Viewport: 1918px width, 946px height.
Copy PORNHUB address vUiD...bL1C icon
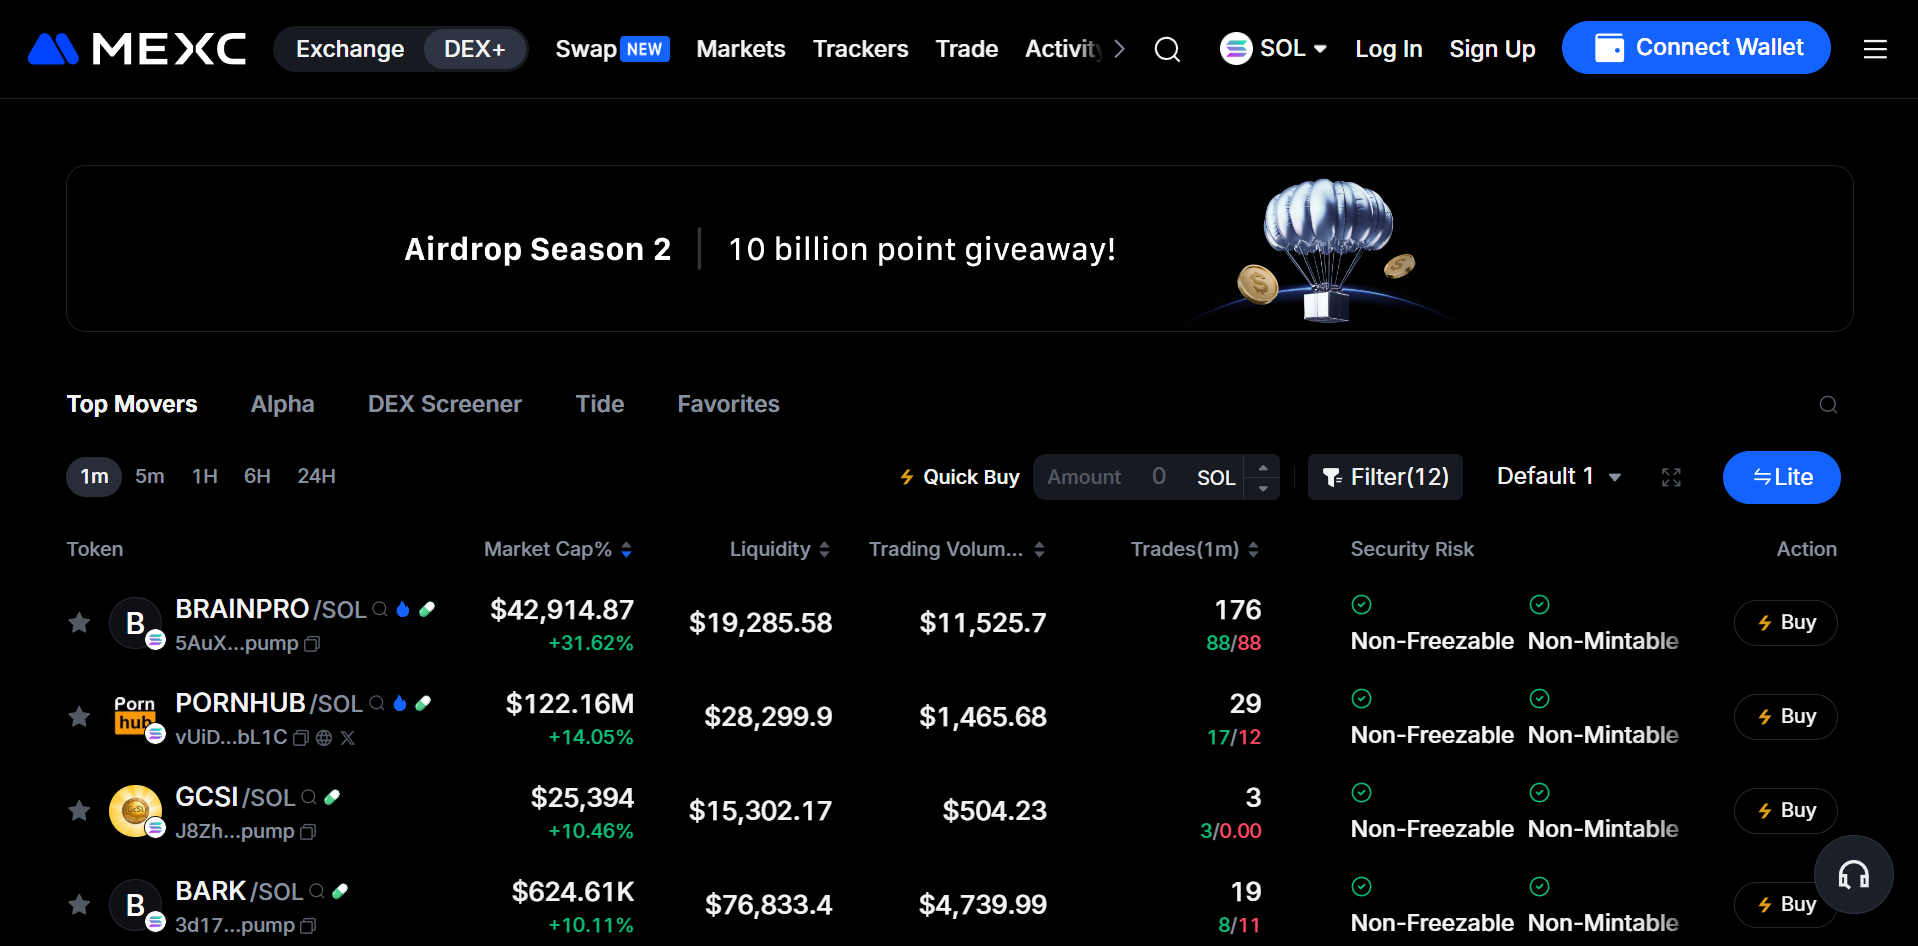point(300,738)
